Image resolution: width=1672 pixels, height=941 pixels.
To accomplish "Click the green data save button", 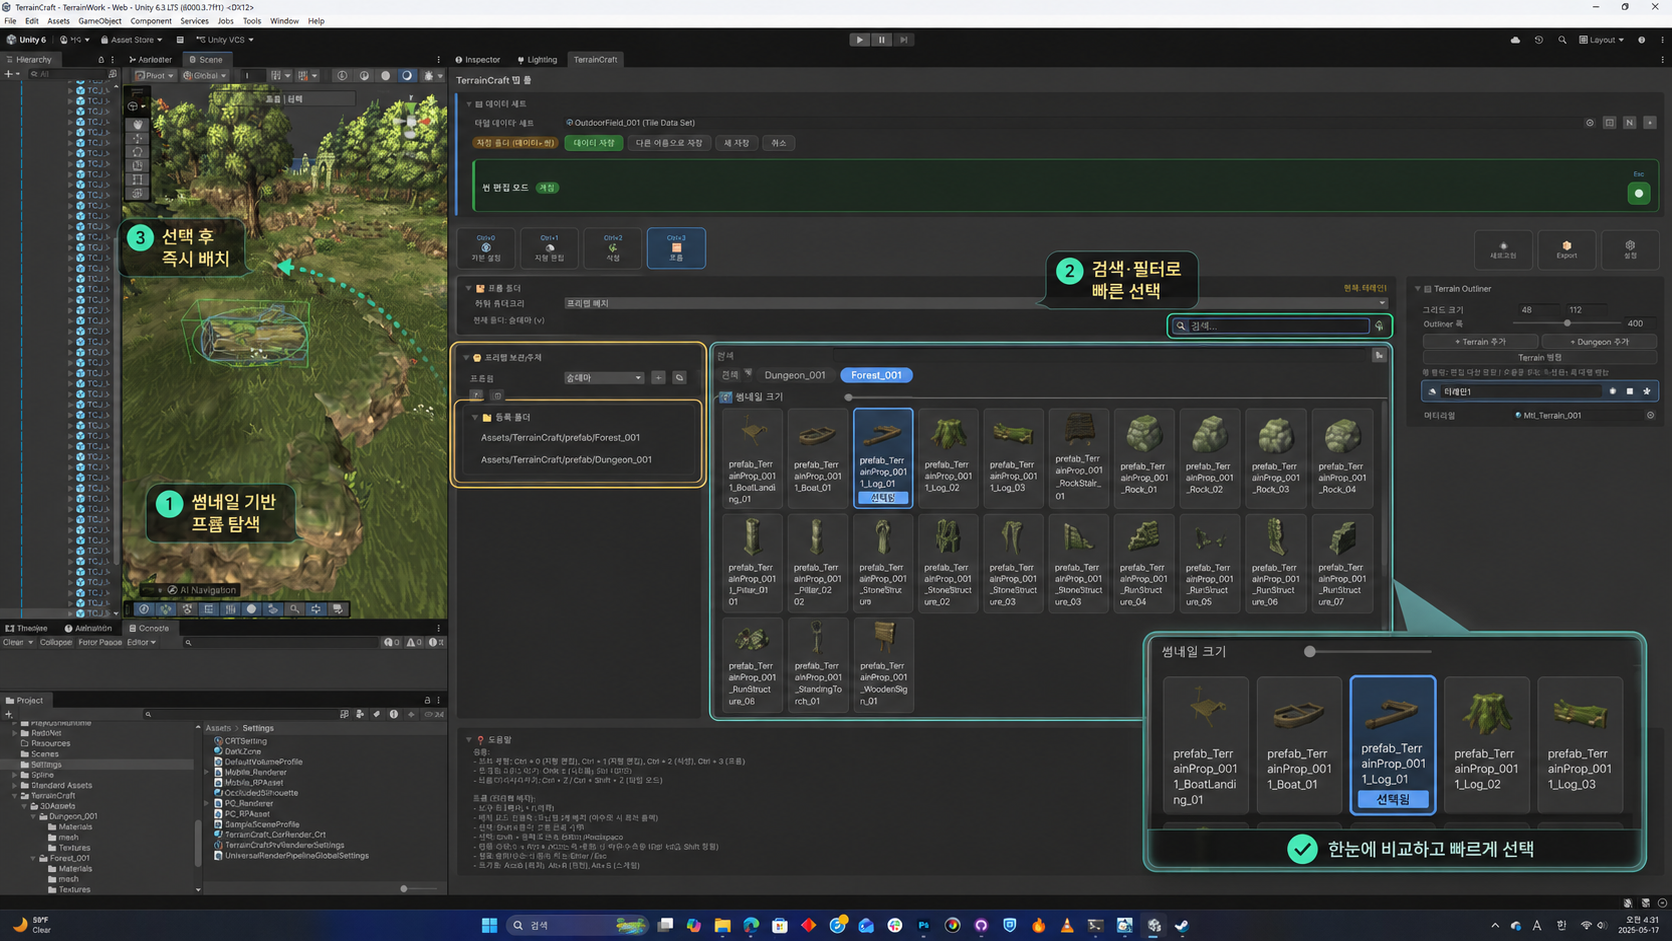I will pyautogui.click(x=594, y=143).
